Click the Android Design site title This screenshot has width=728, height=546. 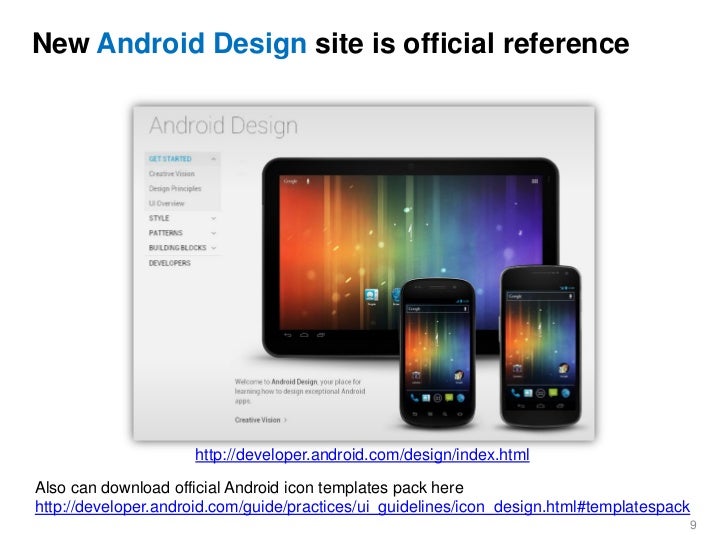(x=223, y=126)
